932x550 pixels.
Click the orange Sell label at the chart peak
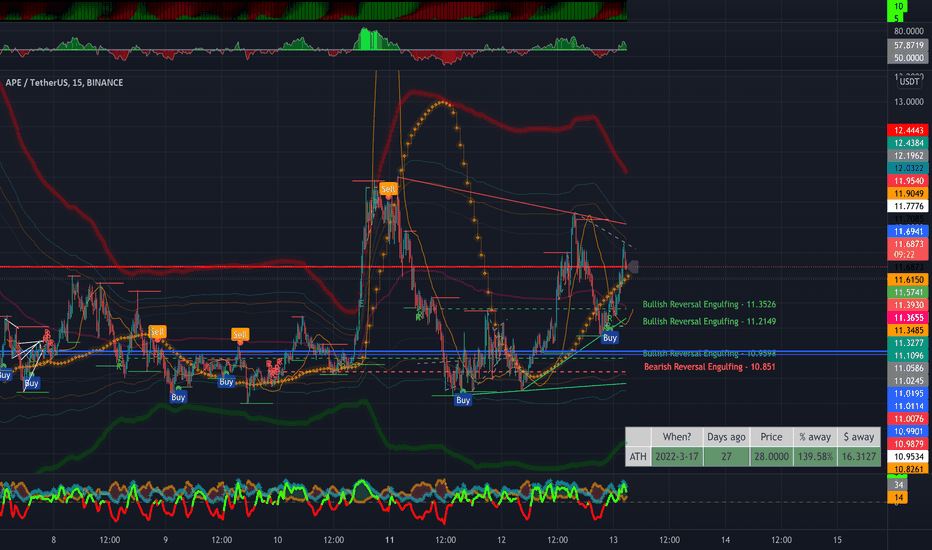click(x=388, y=189)
